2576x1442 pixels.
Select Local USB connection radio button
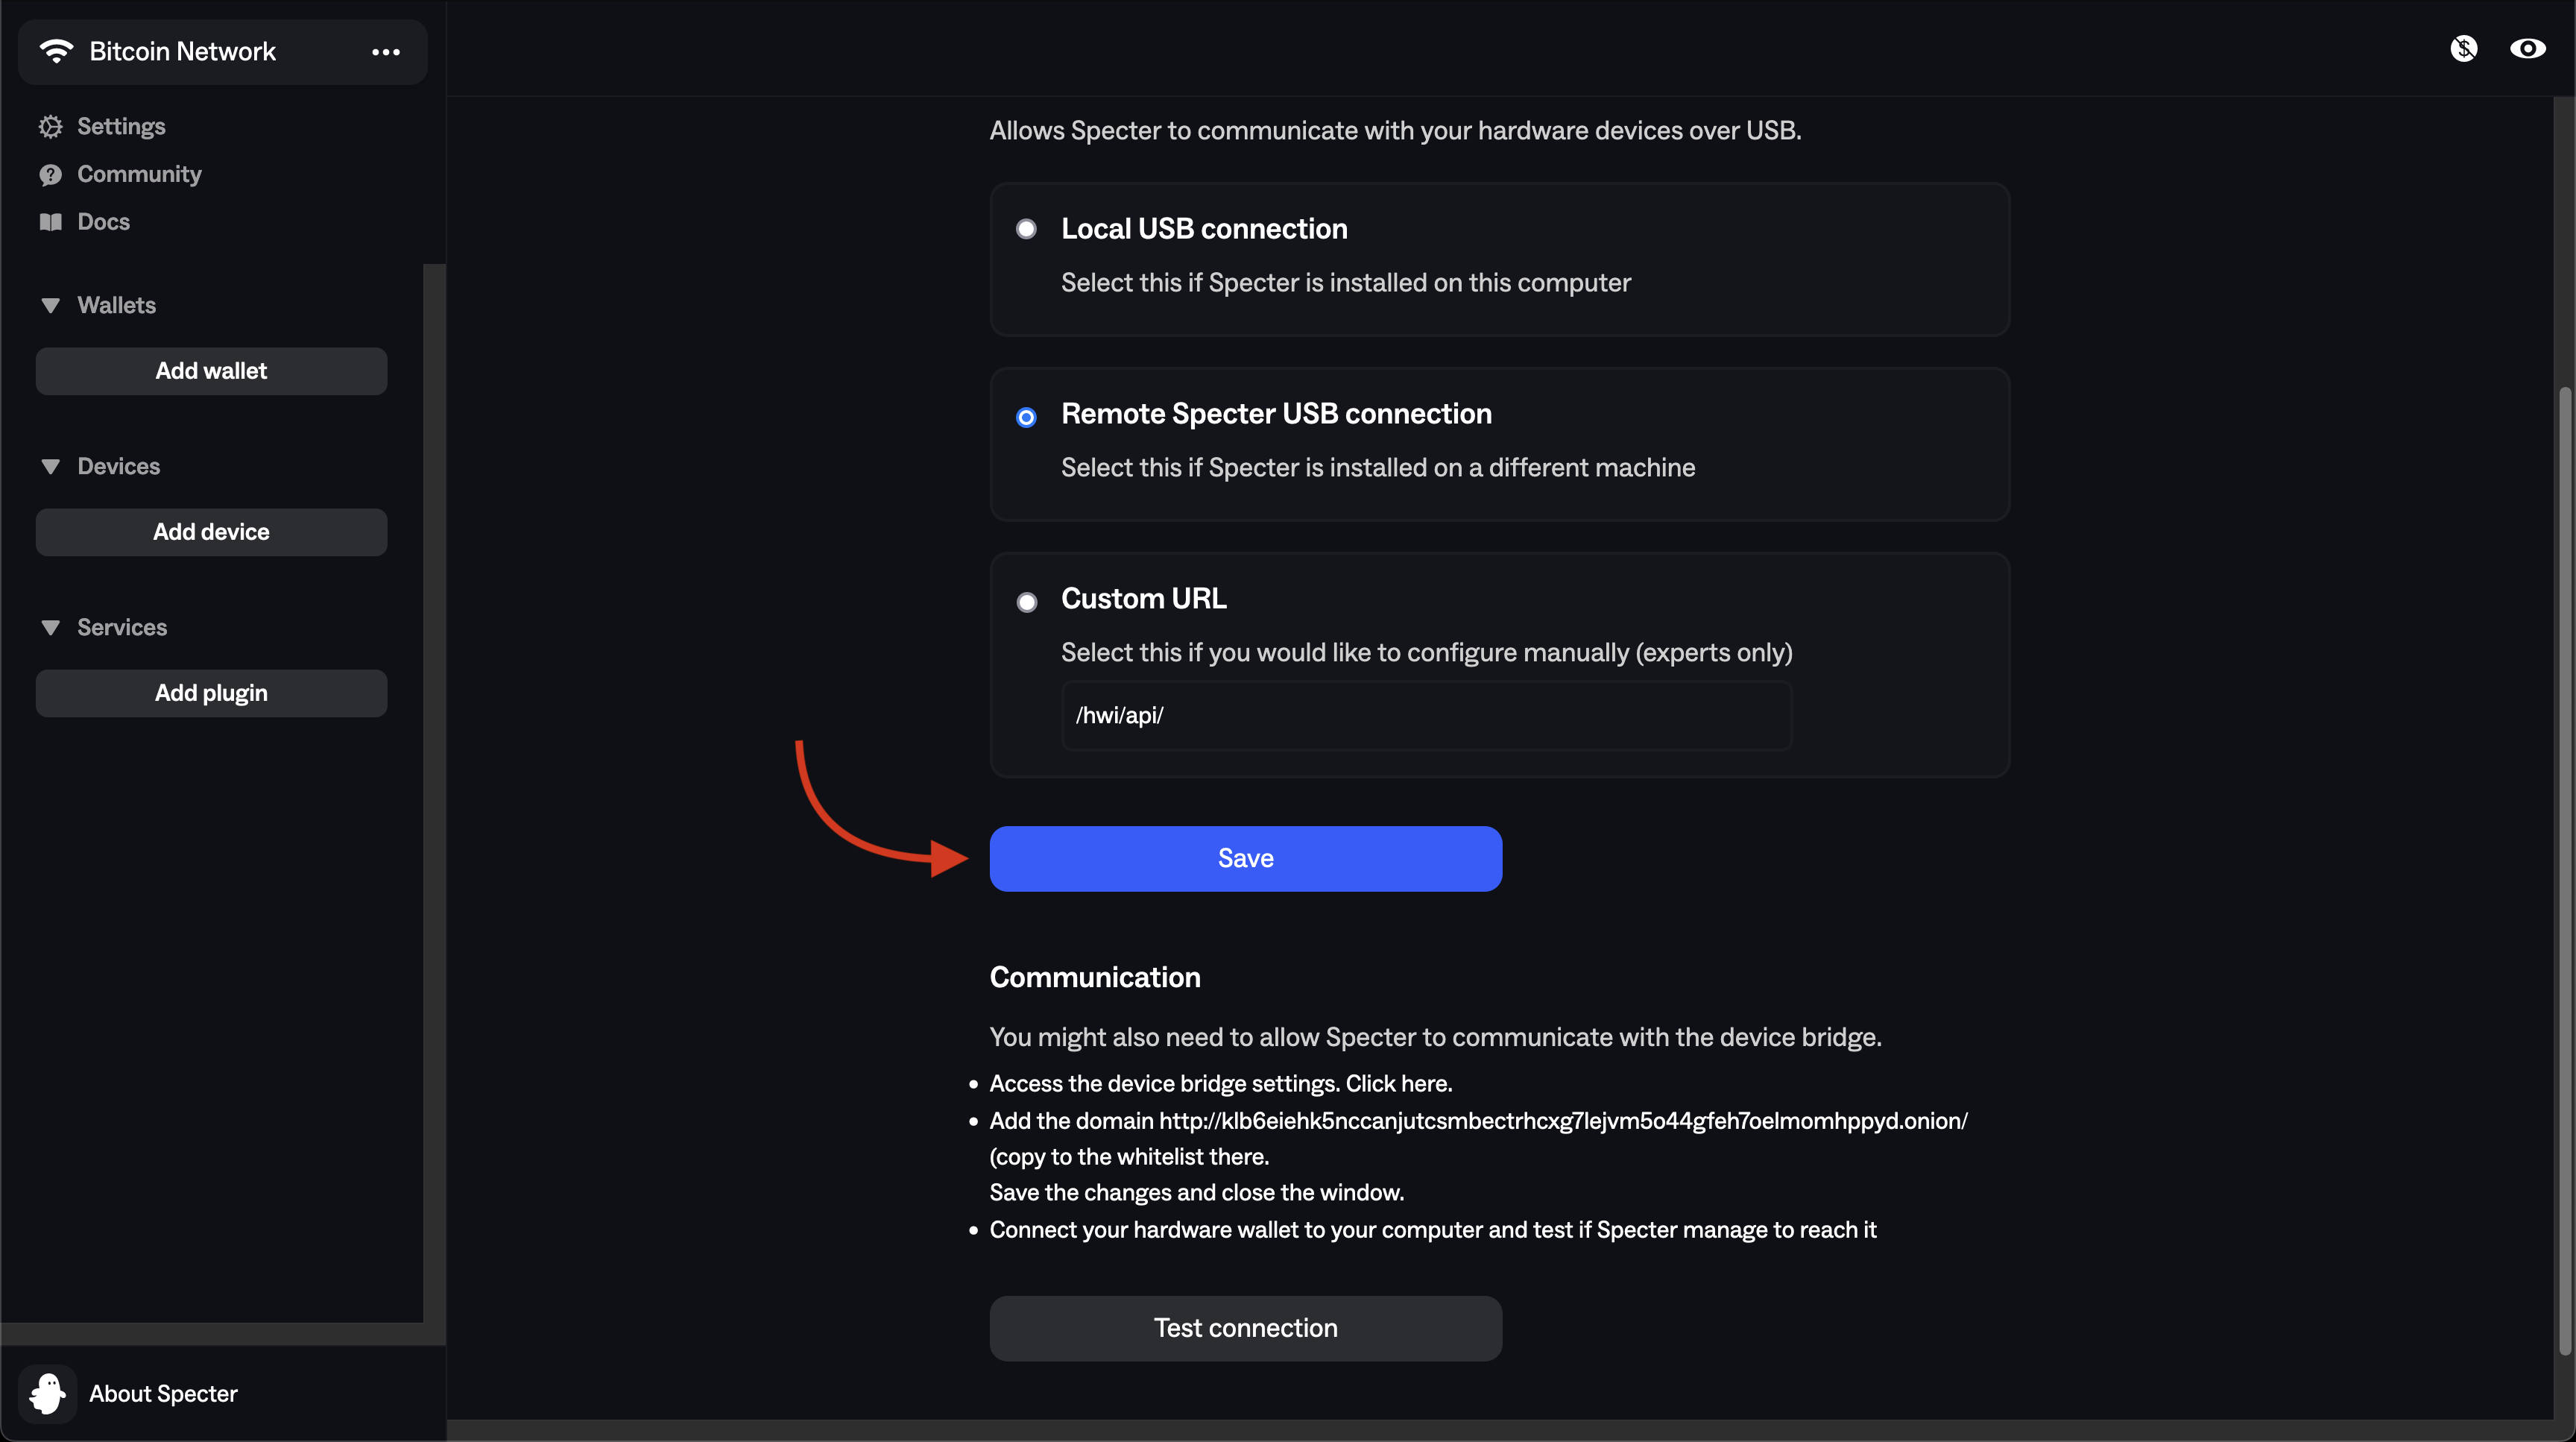[x=1026, y=229]
